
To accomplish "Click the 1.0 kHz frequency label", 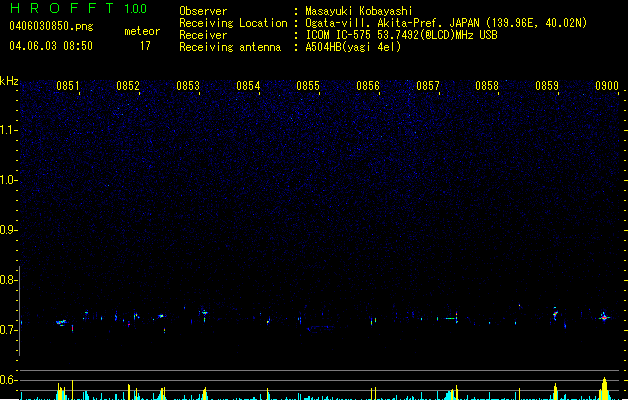I will tap(8, 180).
